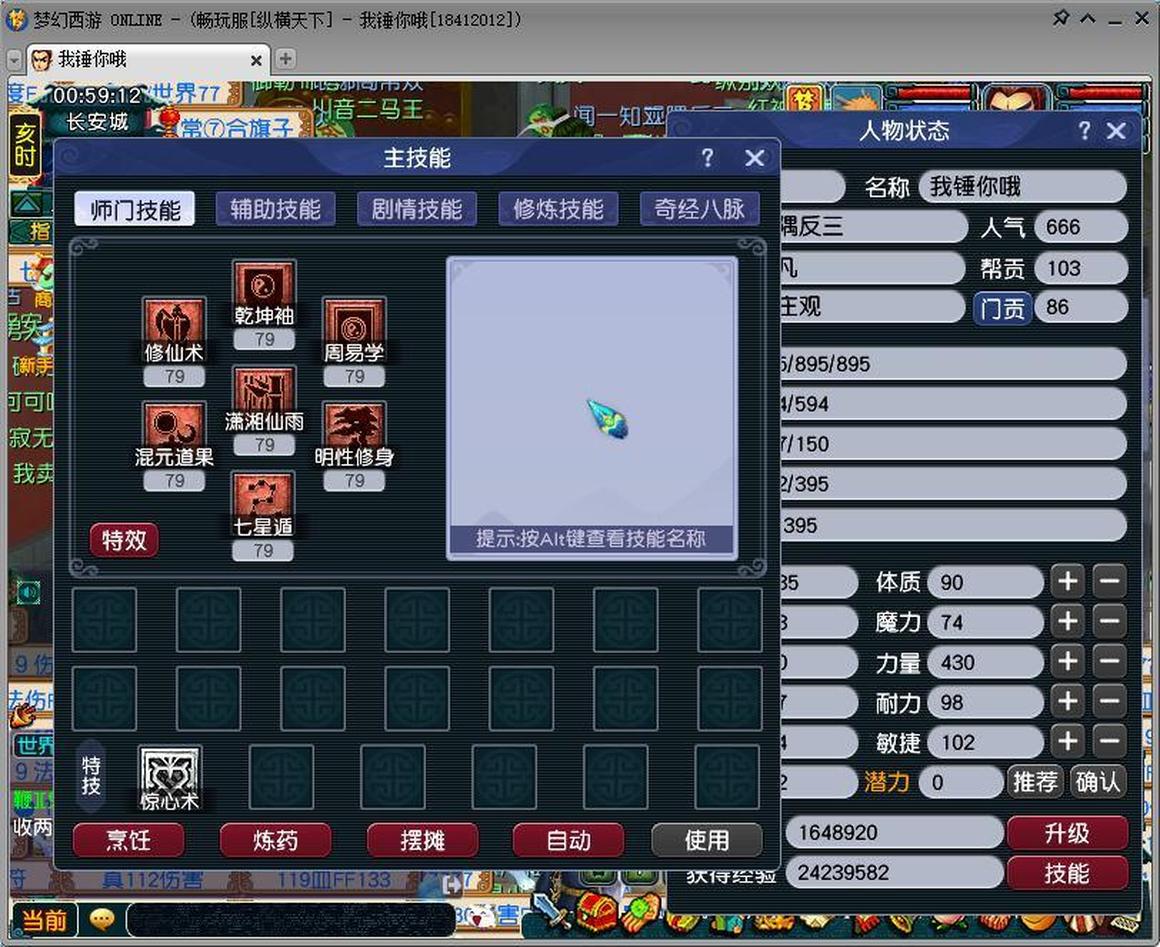Click the 力量 value 430
The width and height of the screenshot is (1160, 947).
(x=985, y=661)
